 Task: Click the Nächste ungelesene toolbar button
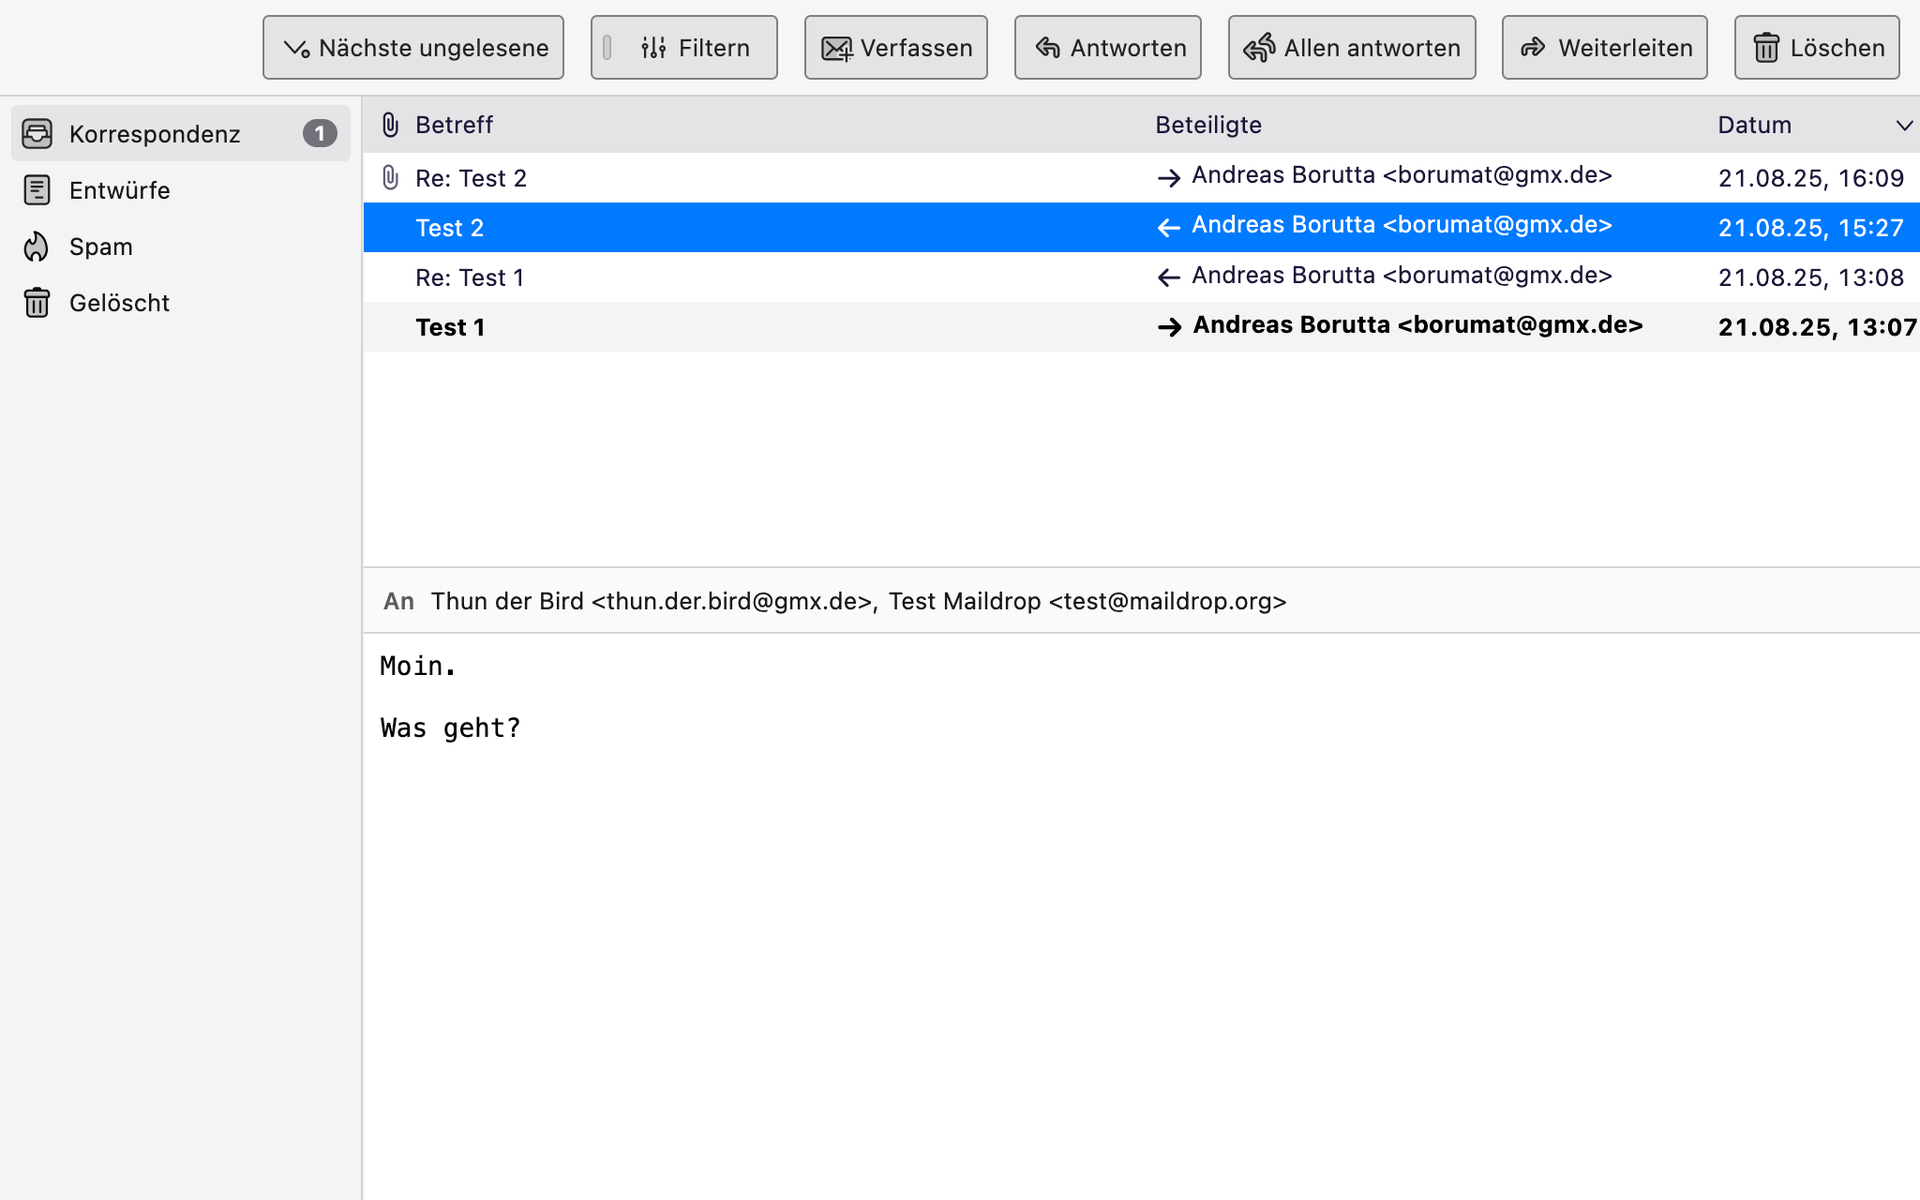tap(413, 47)
